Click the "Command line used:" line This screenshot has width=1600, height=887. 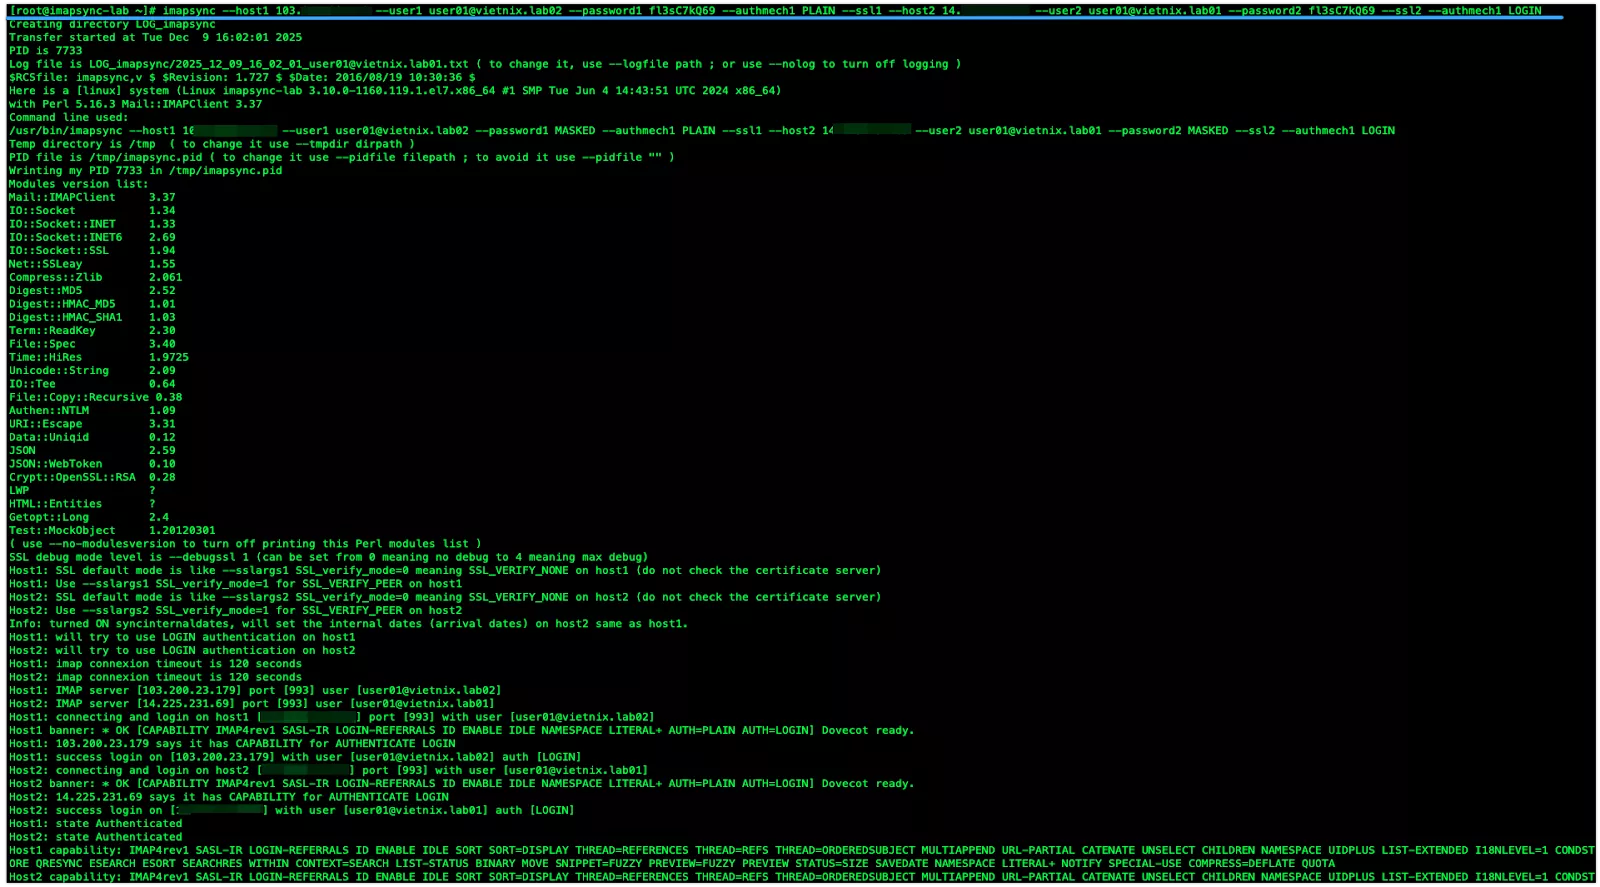(68, 118)
